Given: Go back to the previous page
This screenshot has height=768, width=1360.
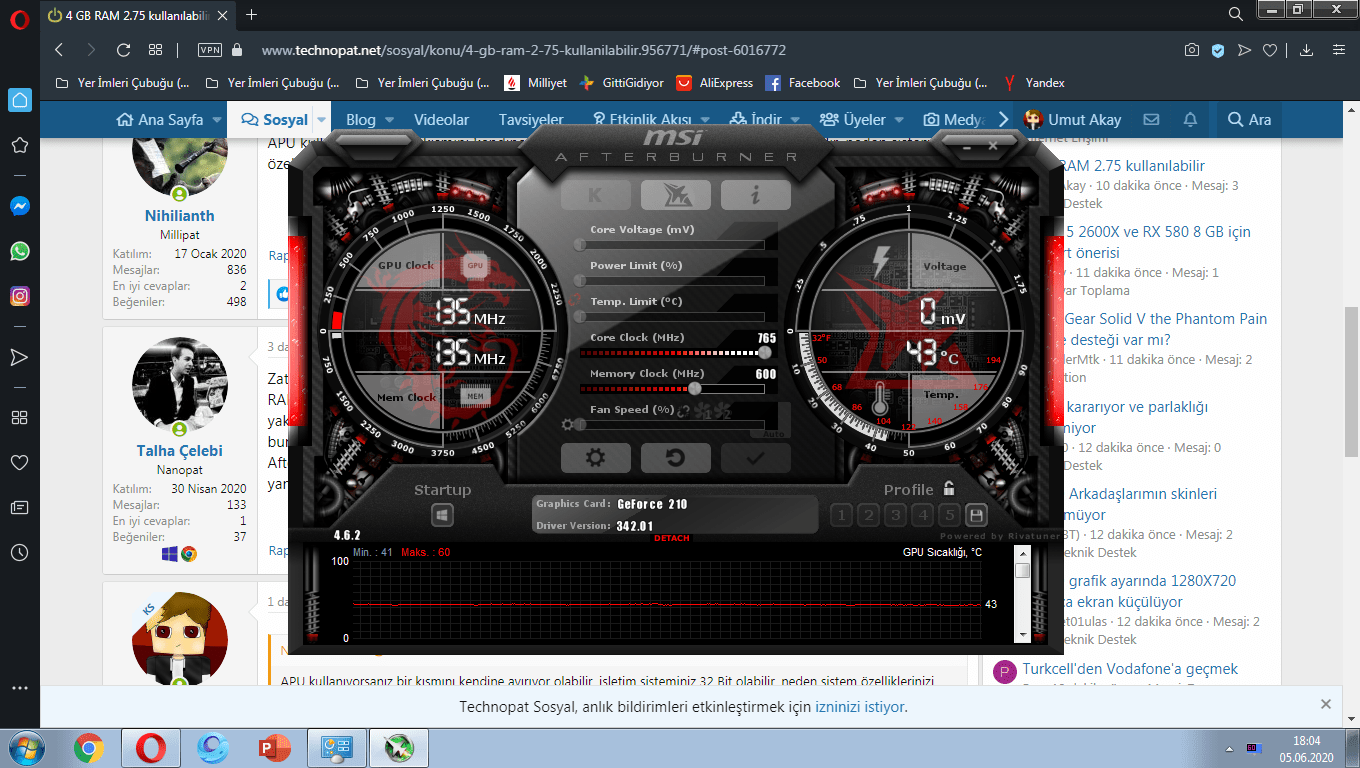Looking at the screenshot, I should pyautogui.click(x=59, y=50).
